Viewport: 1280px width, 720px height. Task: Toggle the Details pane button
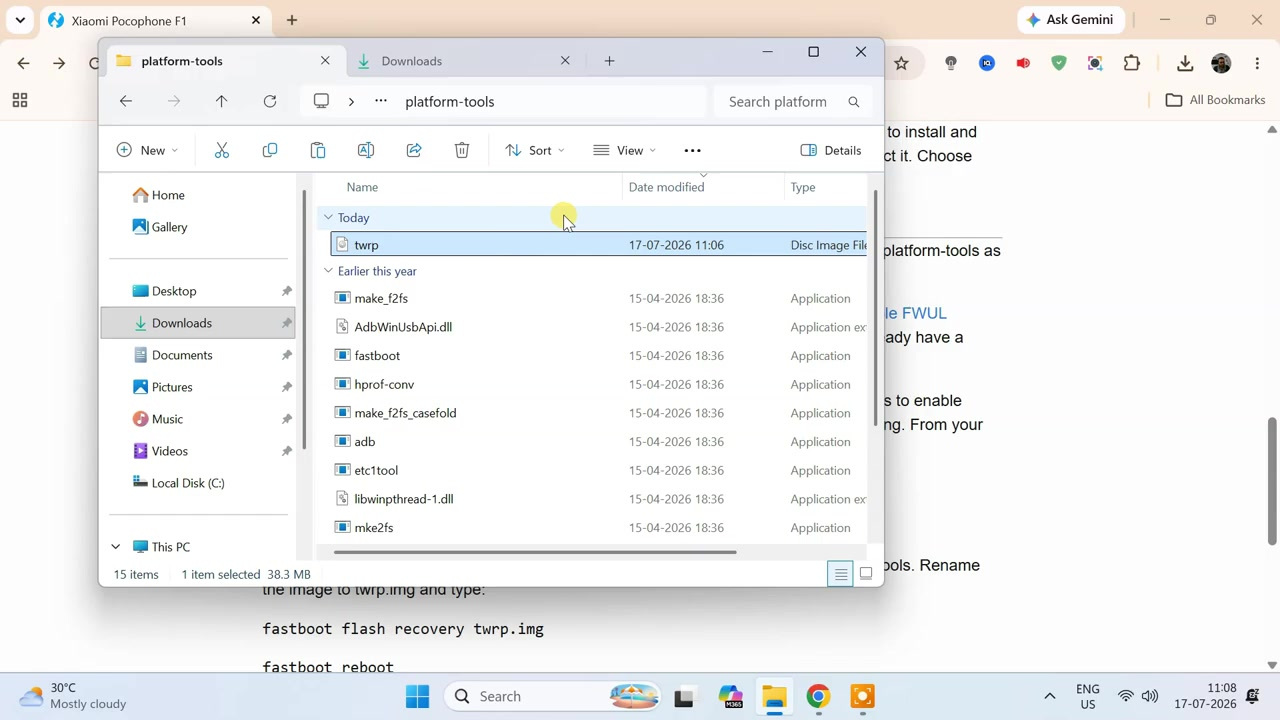tap(831, 150)
